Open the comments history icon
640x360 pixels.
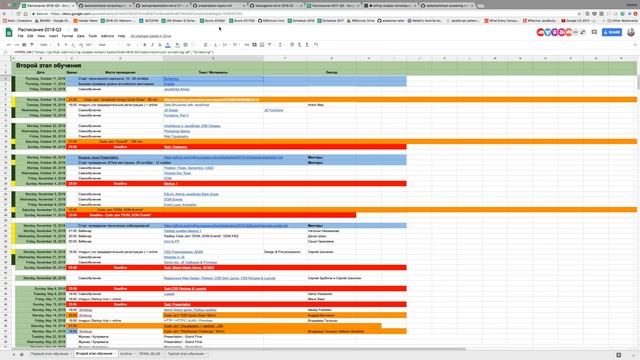pos(594,32)
